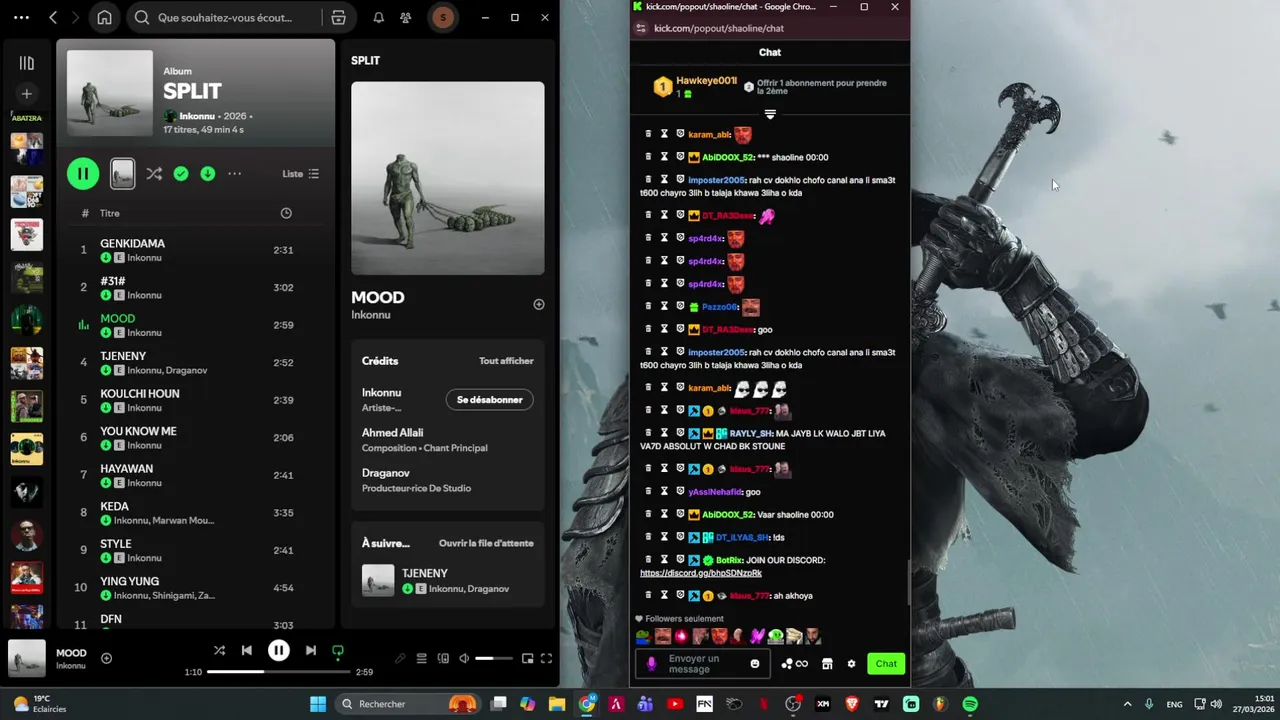This screenshot has width=1280, height=720.
Task: Pause playback in bottom player bar
Action: click(279, 650)
